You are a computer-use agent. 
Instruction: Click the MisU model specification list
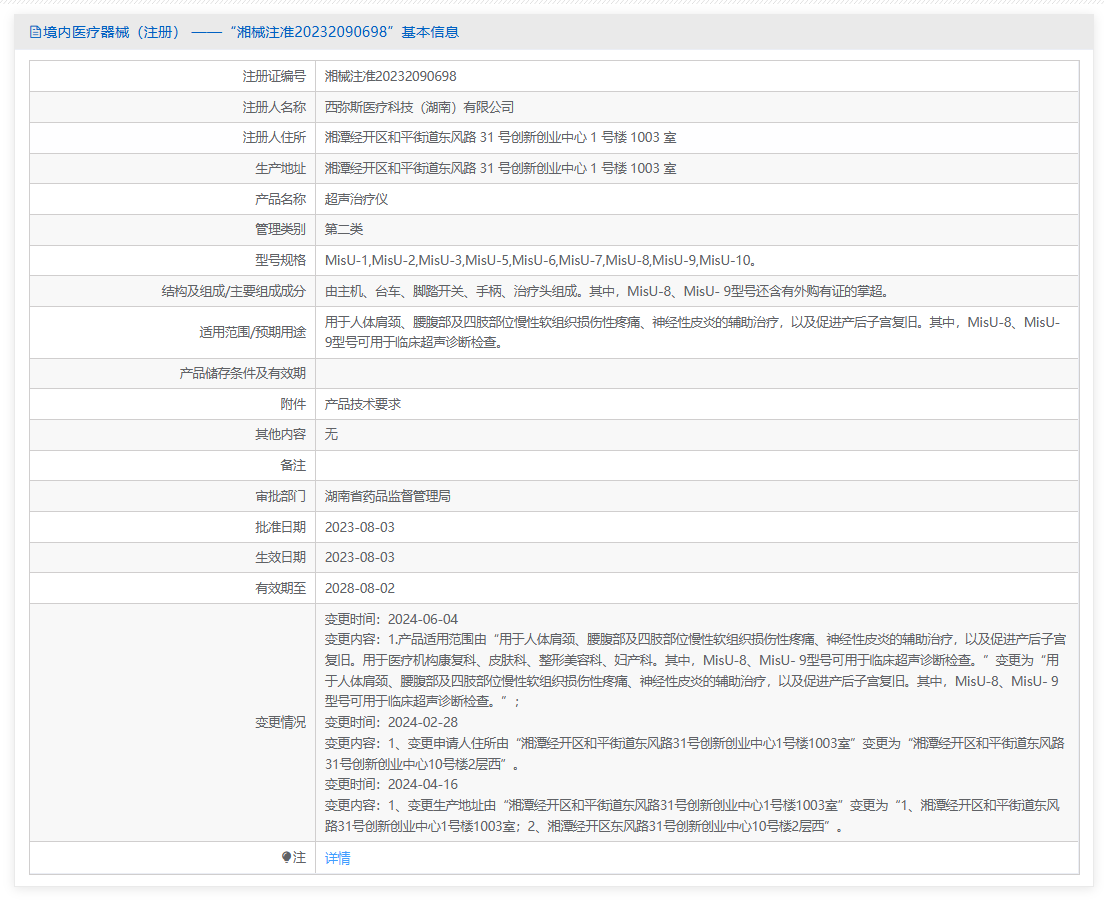tap(540, 261)
